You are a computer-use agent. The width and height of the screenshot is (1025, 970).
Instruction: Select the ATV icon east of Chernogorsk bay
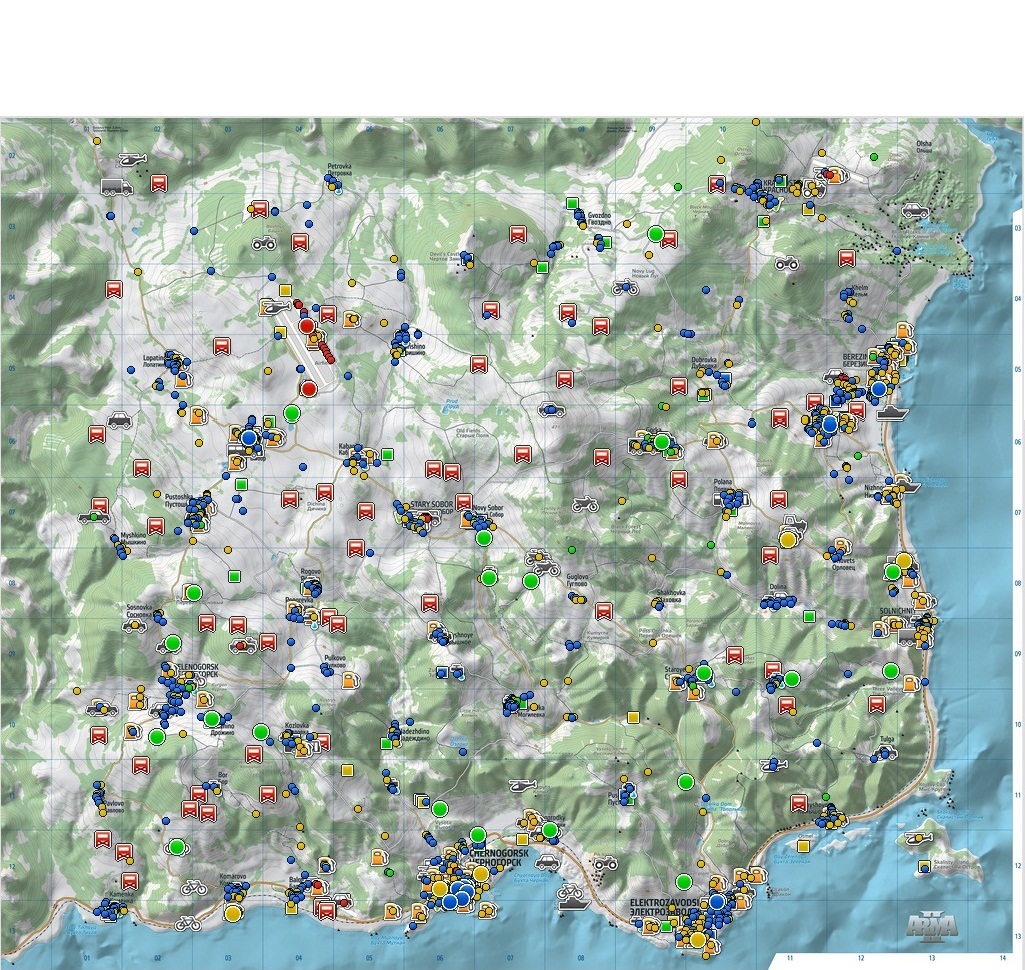606,863
